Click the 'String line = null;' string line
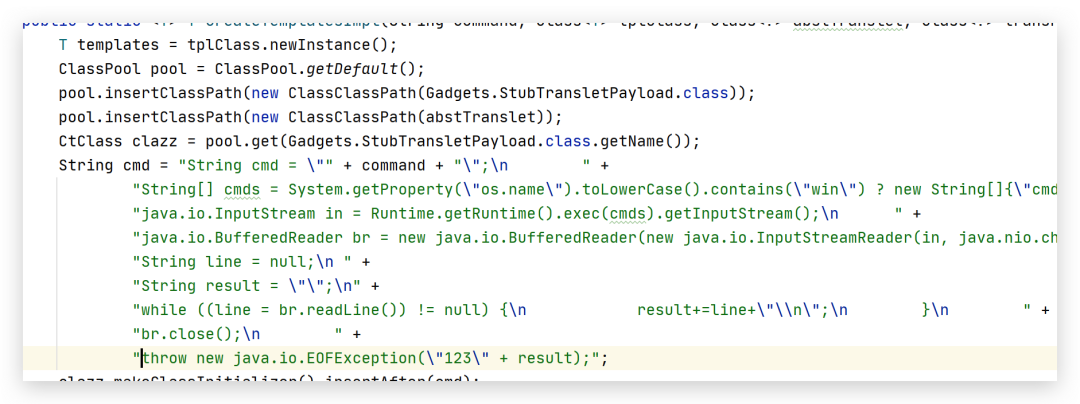1080x404 pixels. (251, 262)
